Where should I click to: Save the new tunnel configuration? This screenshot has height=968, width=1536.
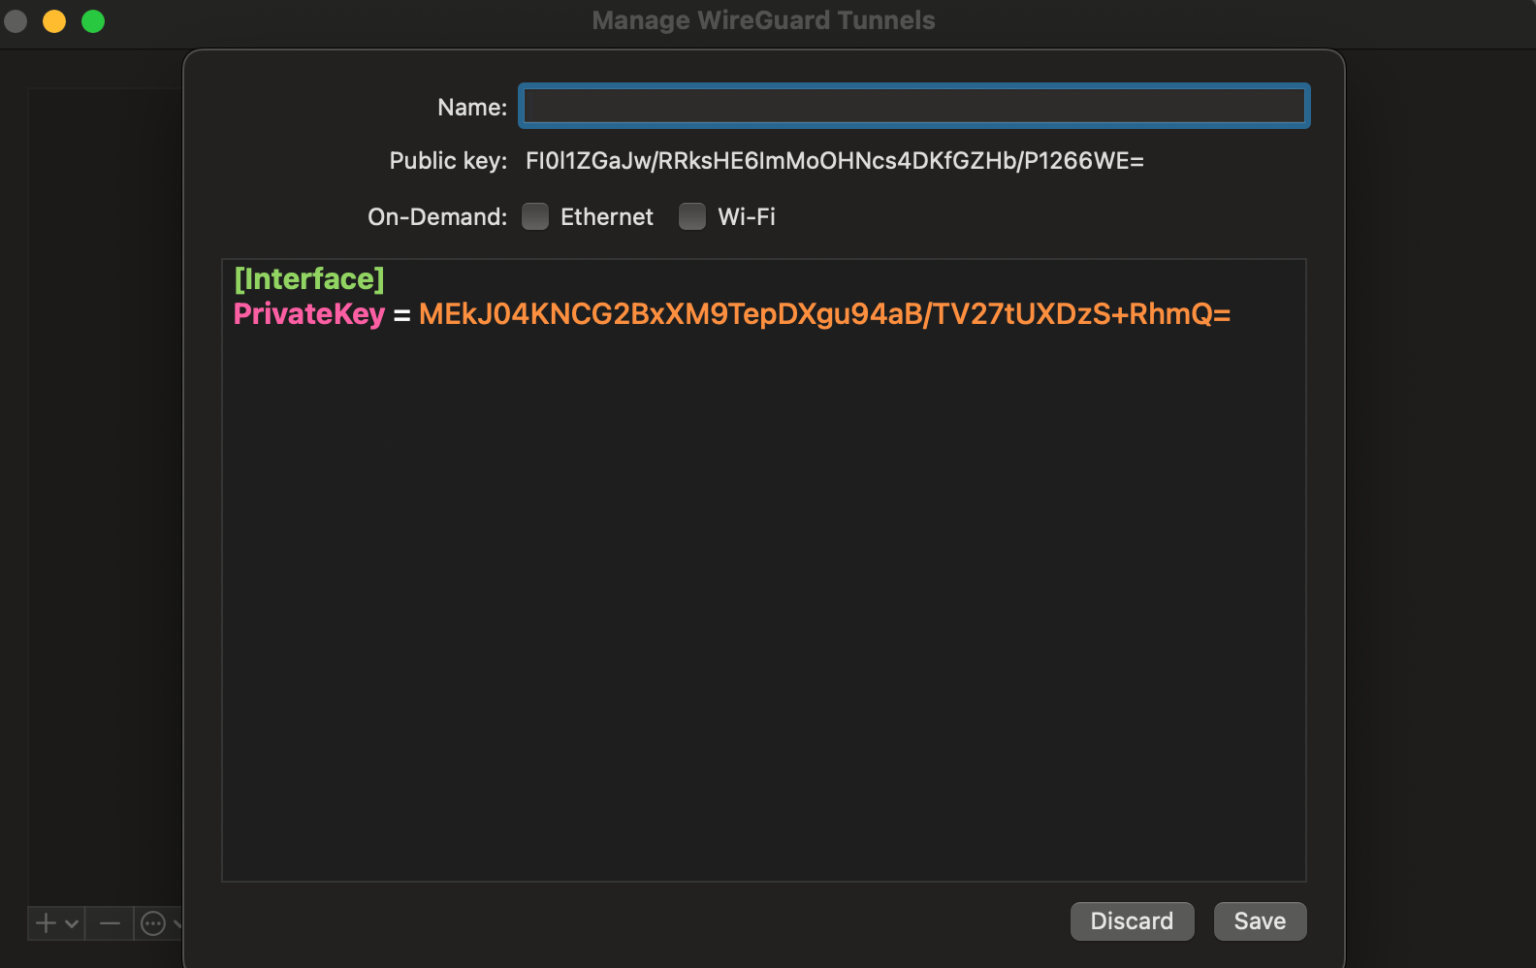coord(1259,921)
